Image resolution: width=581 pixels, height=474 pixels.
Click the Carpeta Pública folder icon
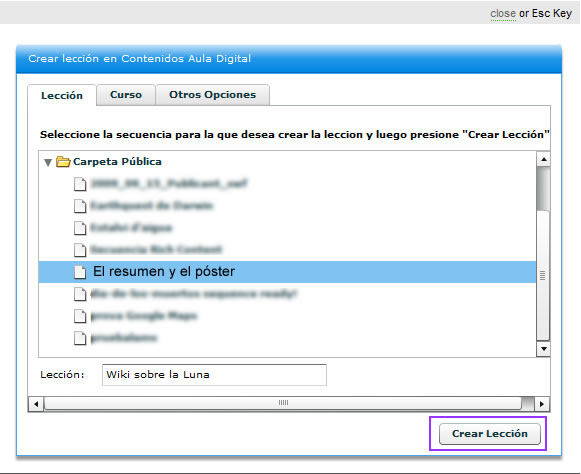coord(63,162)
